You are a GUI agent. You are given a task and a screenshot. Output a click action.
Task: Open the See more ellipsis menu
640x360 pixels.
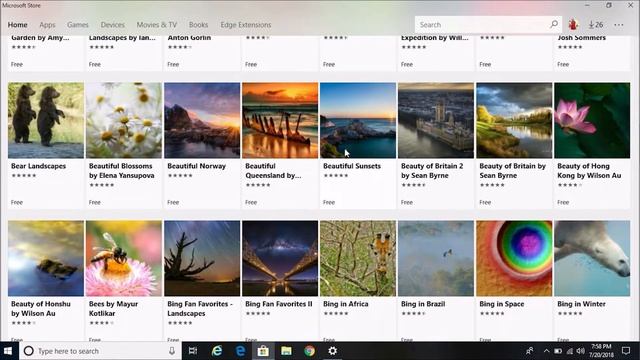619,25
